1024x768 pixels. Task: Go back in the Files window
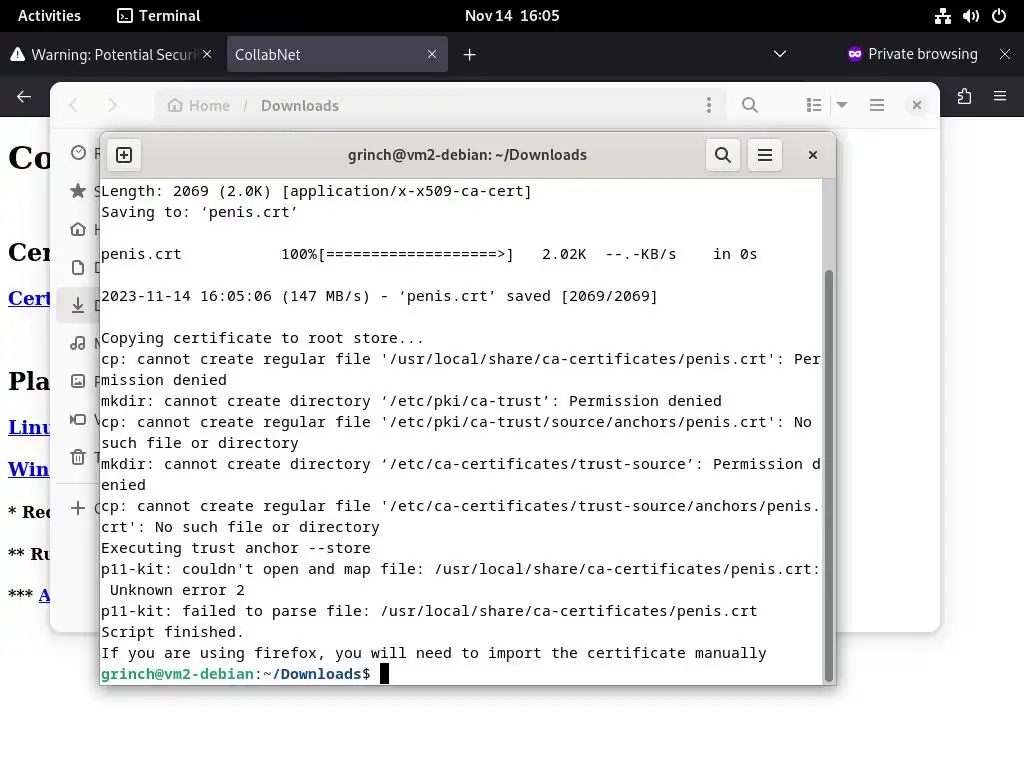(x=74, y=105)
